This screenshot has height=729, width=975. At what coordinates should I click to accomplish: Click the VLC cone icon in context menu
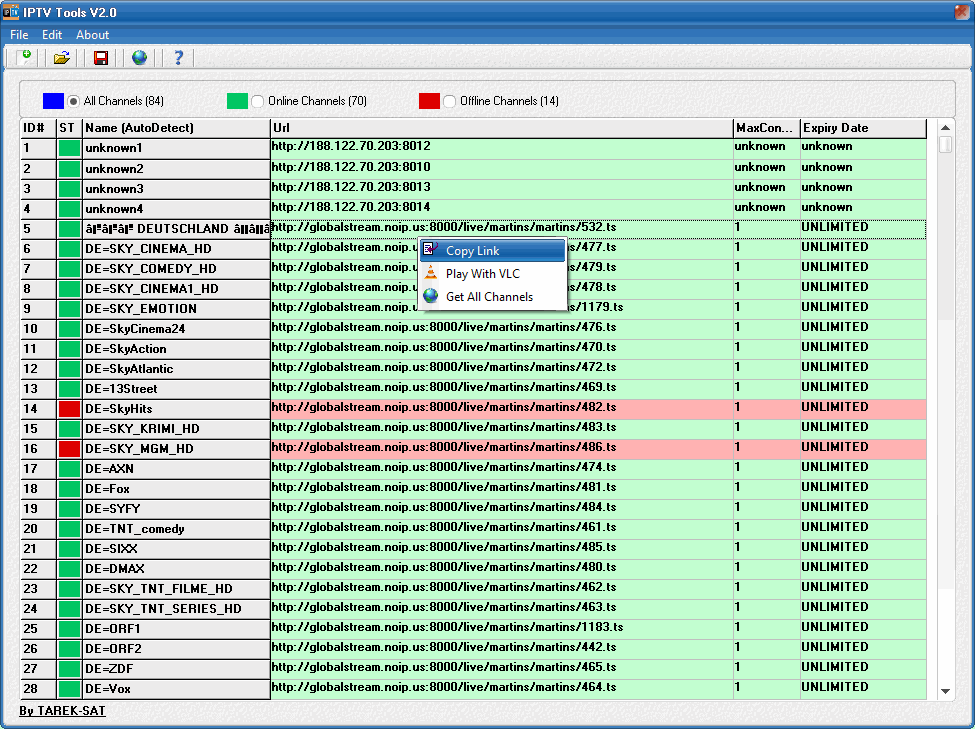tap(431, 272)
